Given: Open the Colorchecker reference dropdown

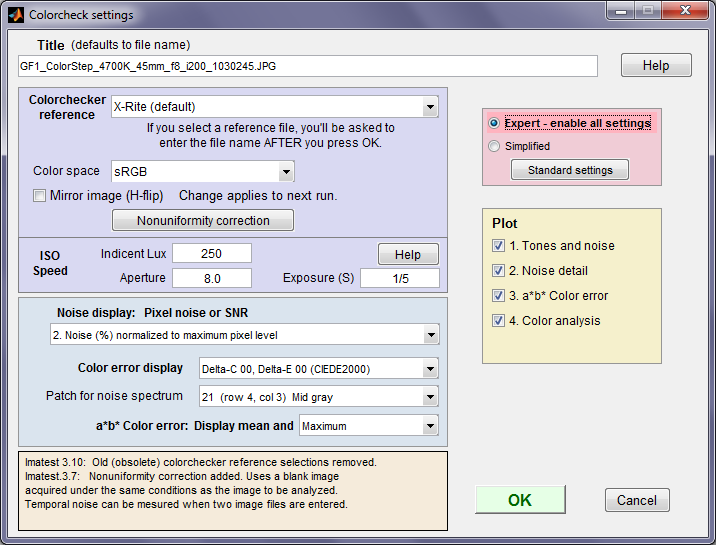Looking at the screenshot, I should click(x=275, y=107).
